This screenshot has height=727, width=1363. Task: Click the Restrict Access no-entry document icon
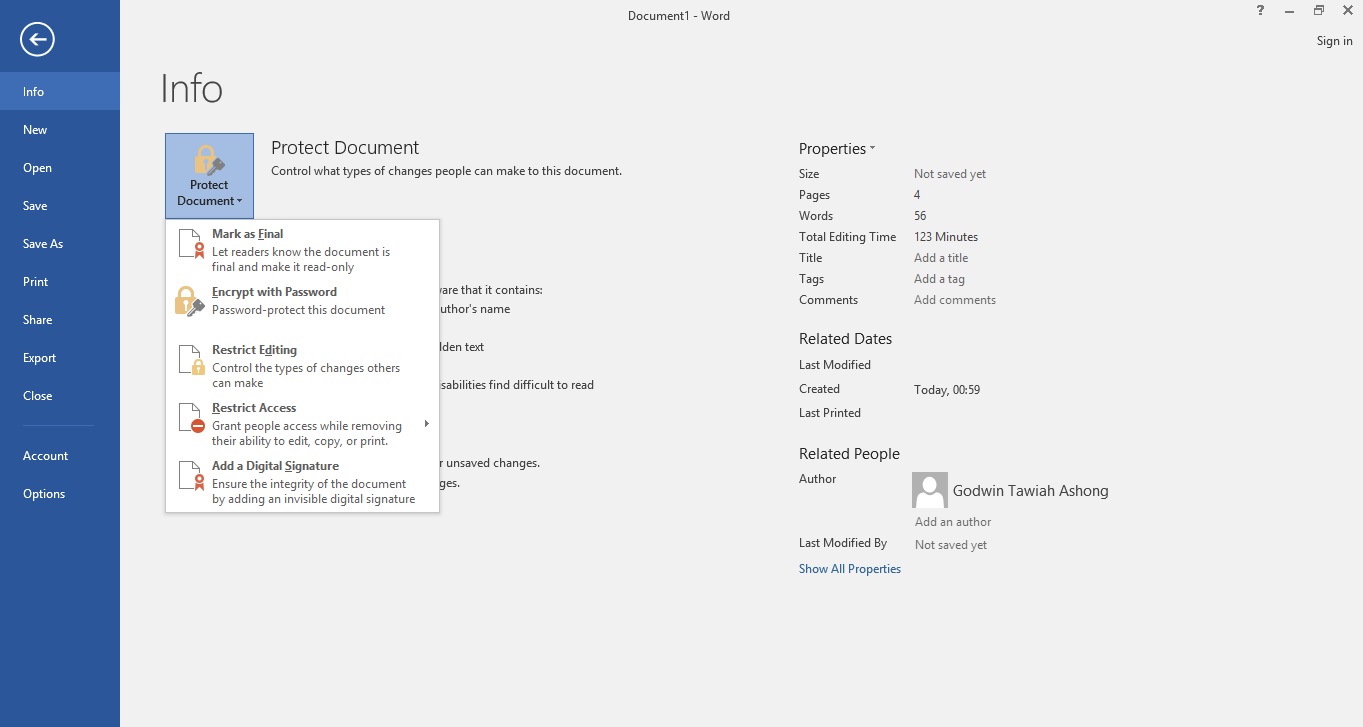pyautogui.click(x=190, y=417)
